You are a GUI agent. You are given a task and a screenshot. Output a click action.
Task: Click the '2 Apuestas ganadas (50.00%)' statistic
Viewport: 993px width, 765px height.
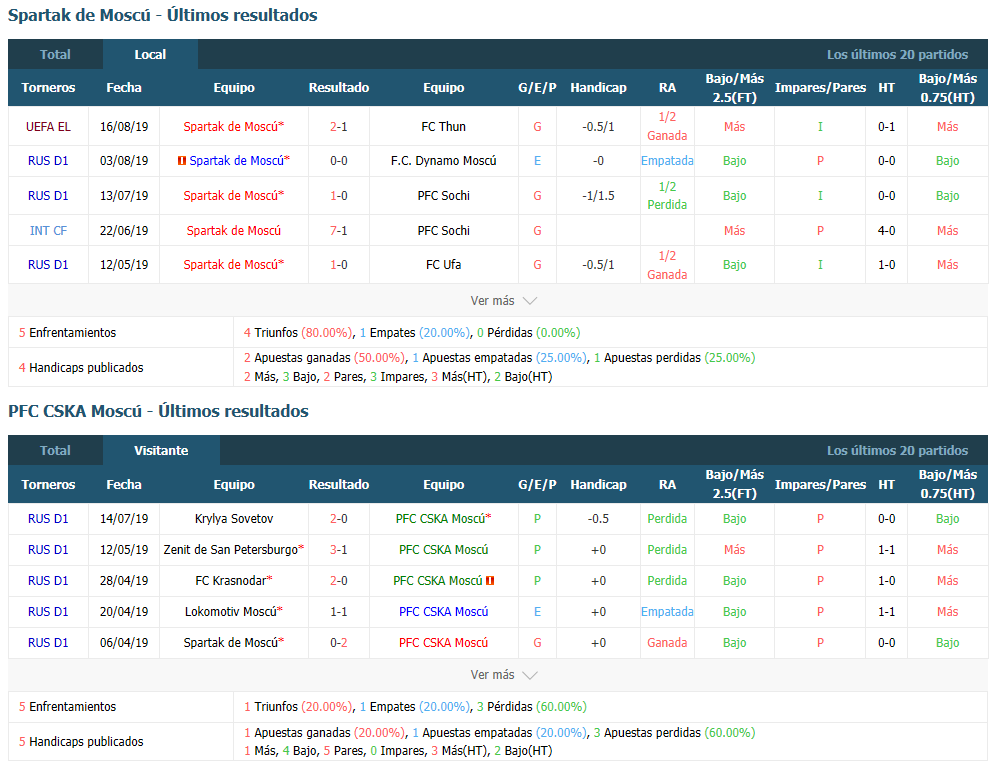pos(324,358)
